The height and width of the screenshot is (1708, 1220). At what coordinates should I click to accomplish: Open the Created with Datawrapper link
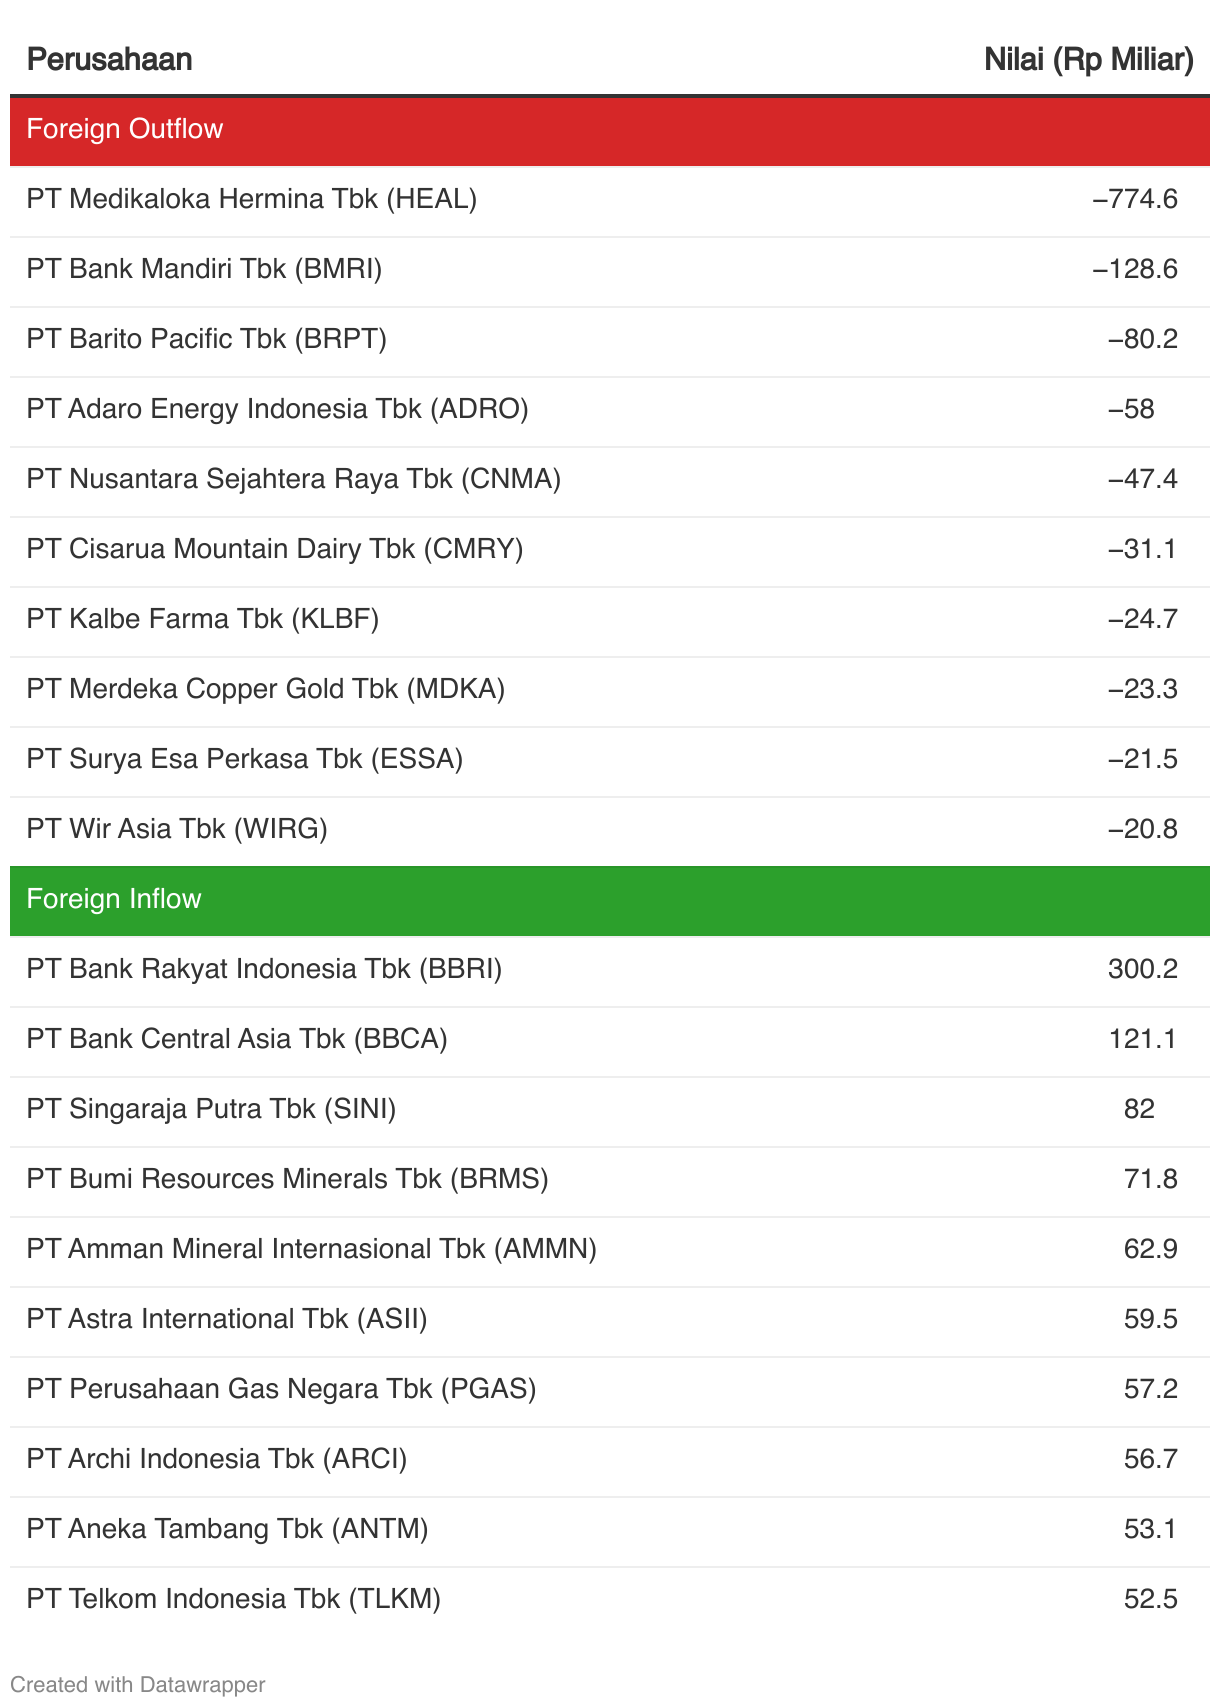pos(137,1684)
